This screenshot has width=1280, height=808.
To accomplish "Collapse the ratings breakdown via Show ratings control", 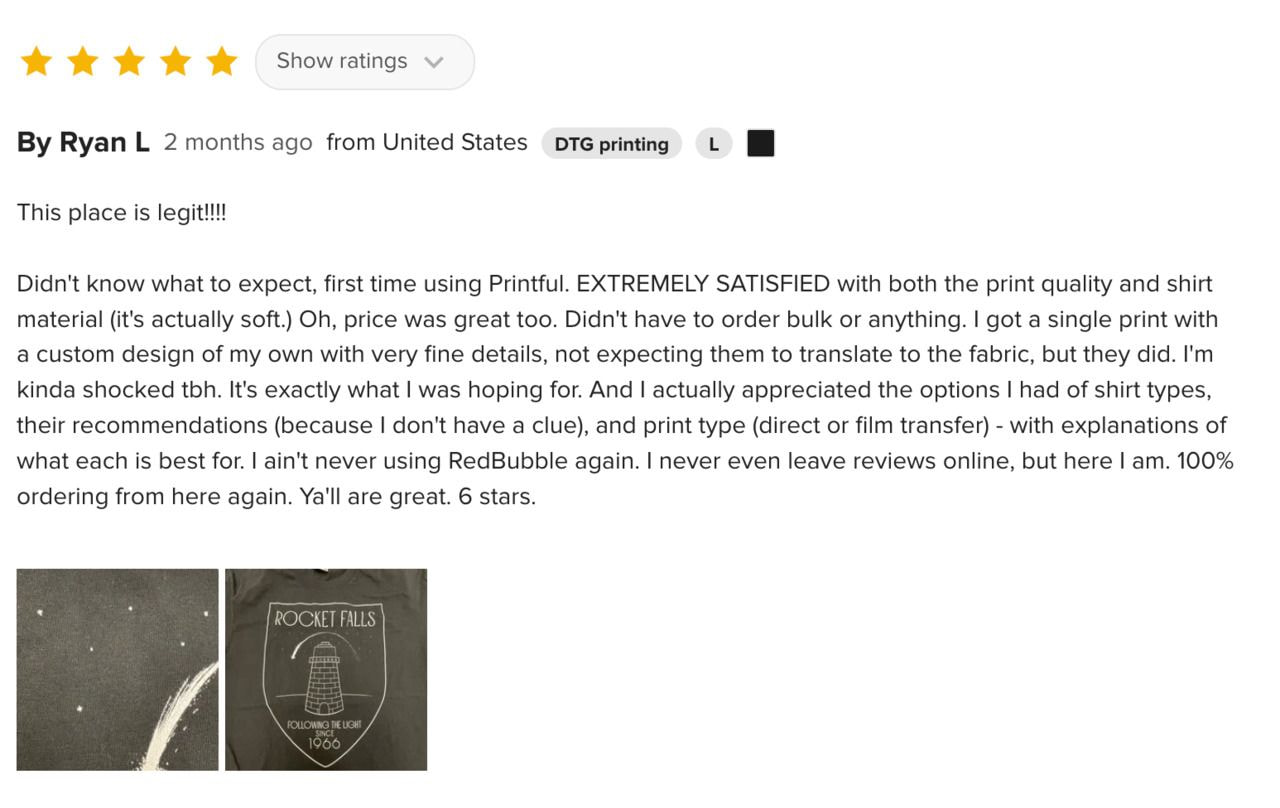I will (364, 61).
